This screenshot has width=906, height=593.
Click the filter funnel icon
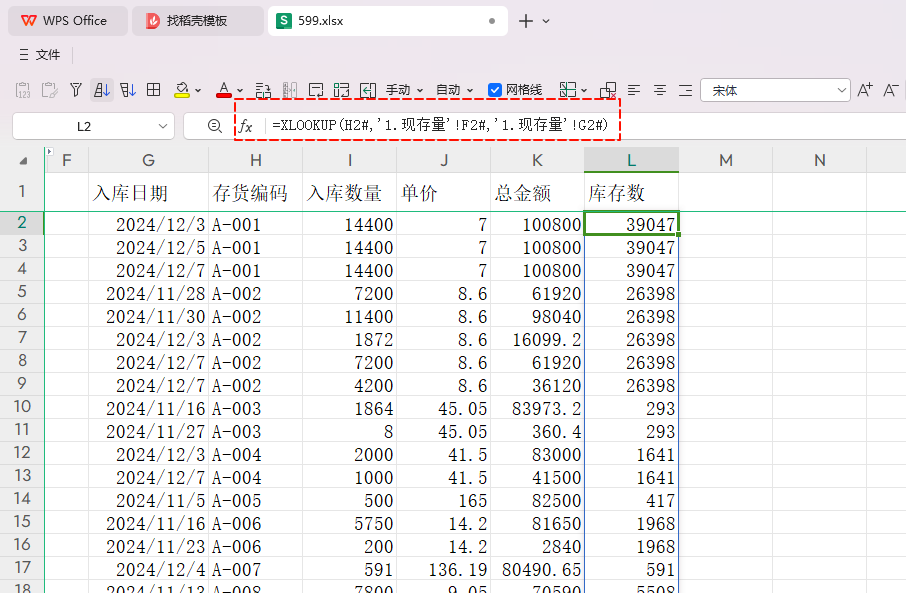click(x=76, y=90)
